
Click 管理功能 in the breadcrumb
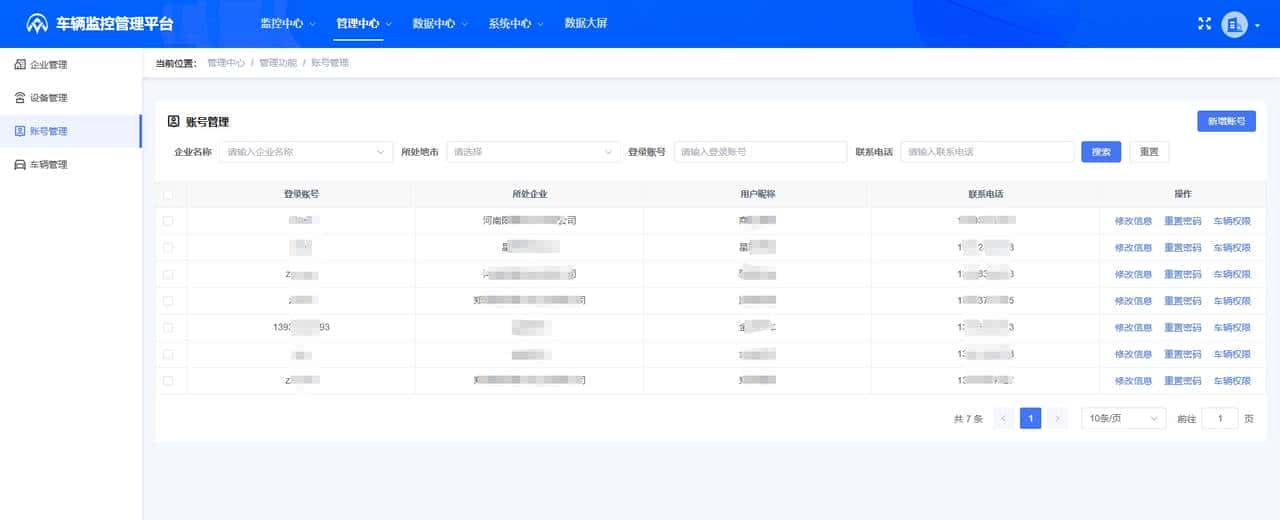pyautogui.click(x=277, y=63)
